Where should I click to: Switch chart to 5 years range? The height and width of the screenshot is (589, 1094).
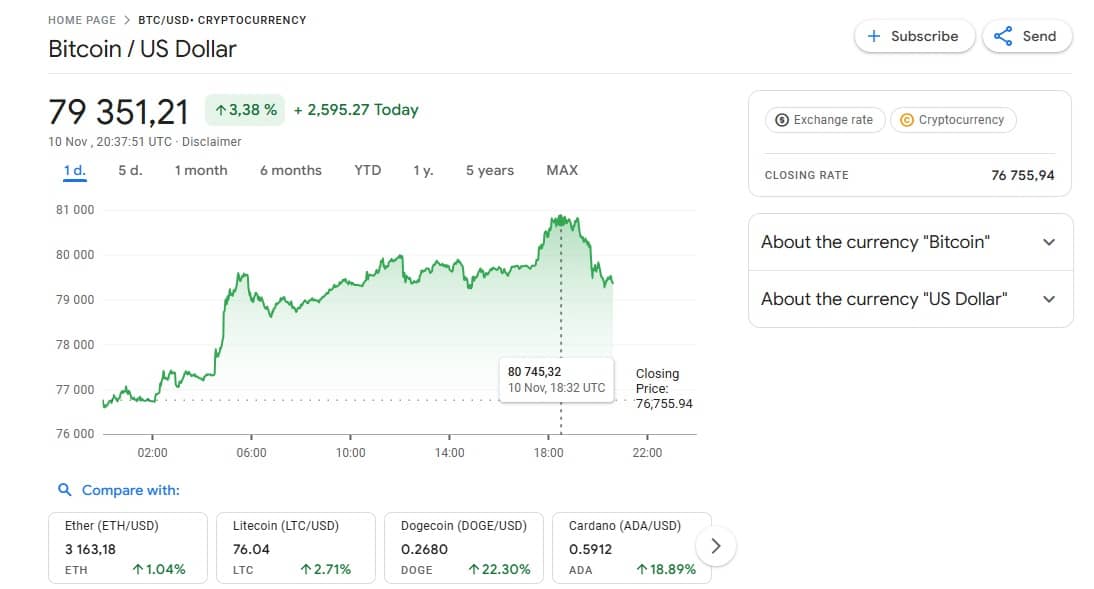coord(490,170)
